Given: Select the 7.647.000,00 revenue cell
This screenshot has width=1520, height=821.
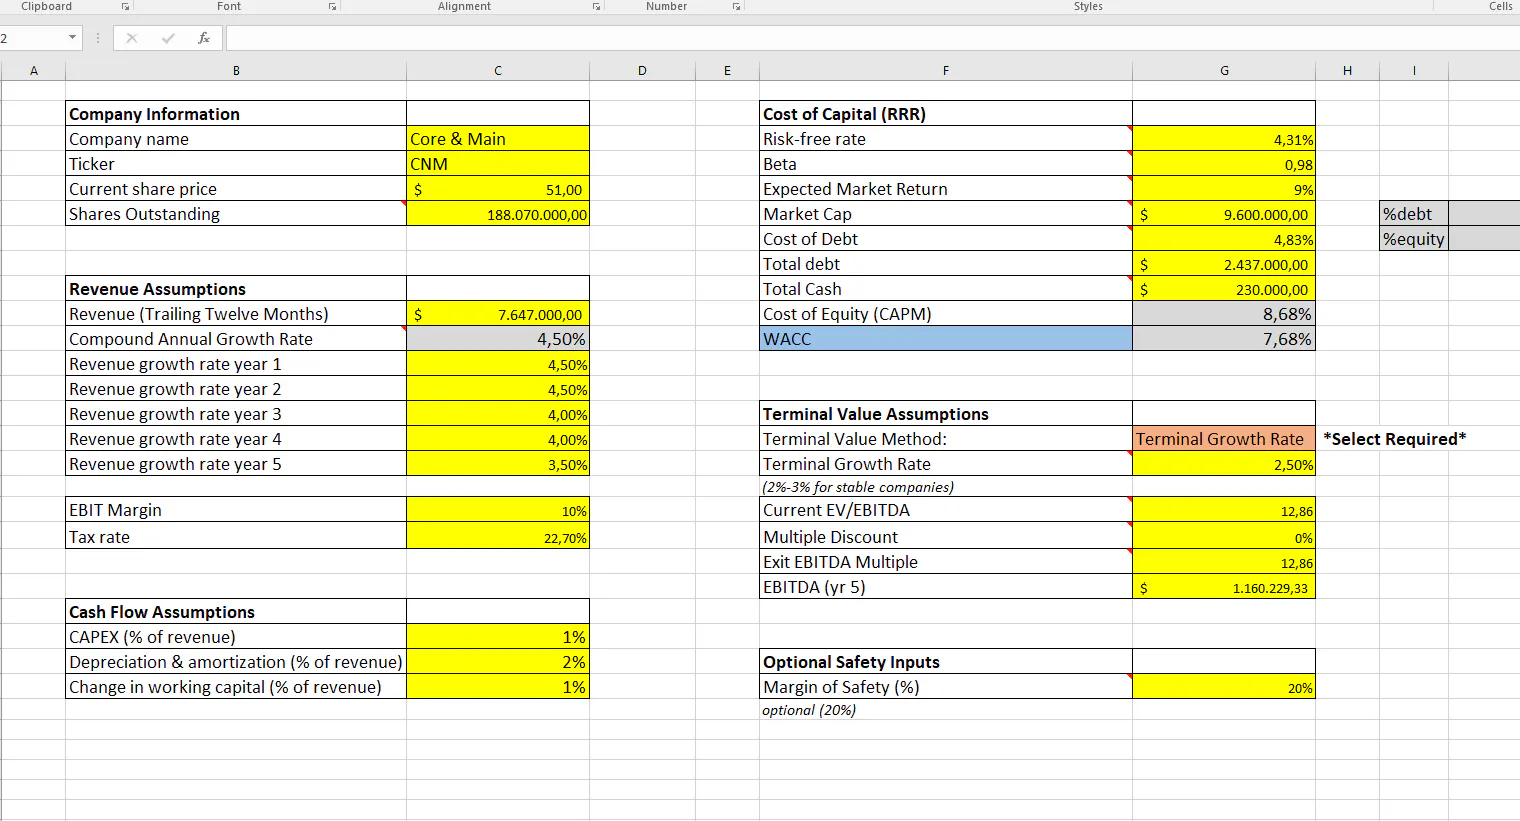Looking at the screenshot, I should (498, 314).
